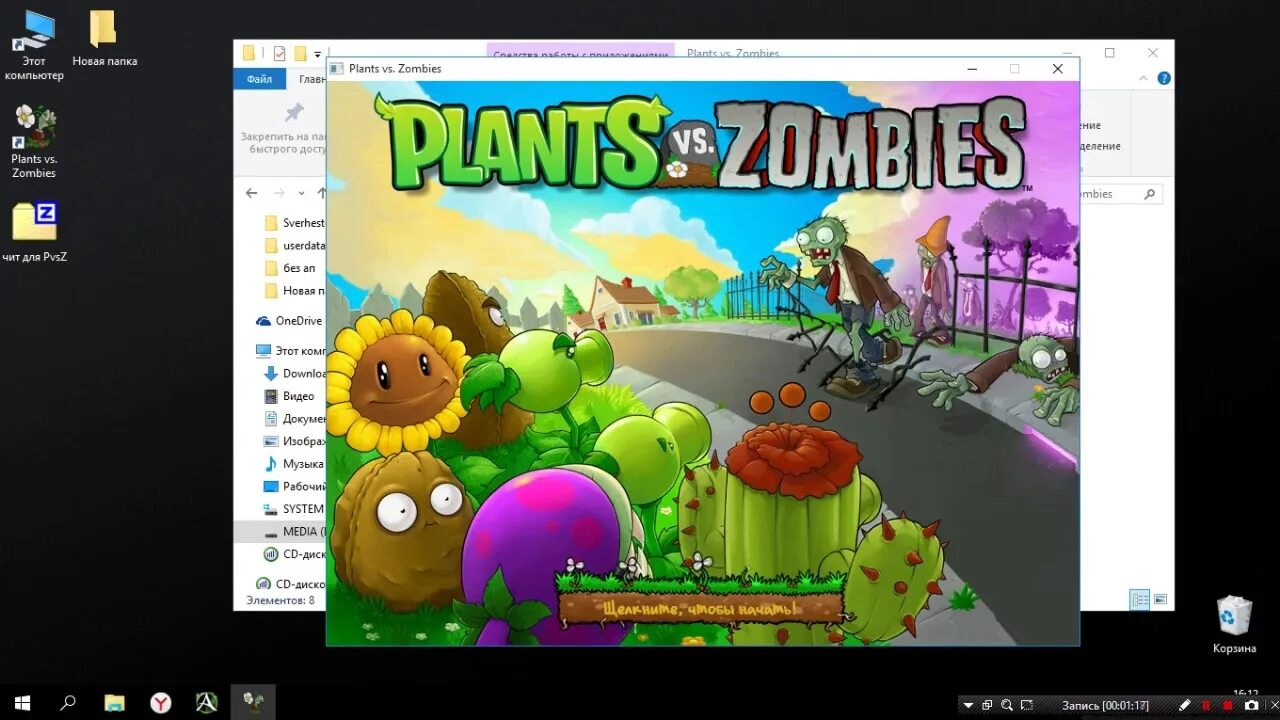Open "Видео" in the Explorer sidebar
1280x720 pixels.
(x=290, y=396)
